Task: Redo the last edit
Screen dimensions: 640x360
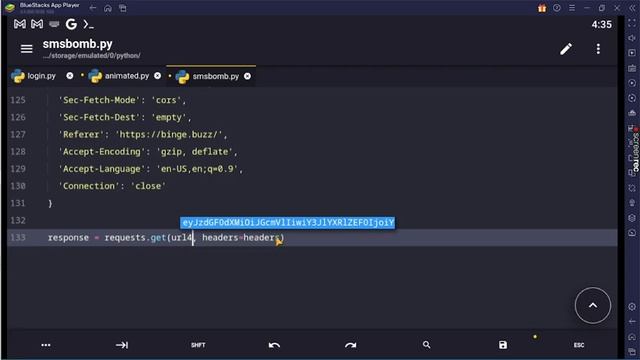Action: pyautogui.click(x=350, y=345)
